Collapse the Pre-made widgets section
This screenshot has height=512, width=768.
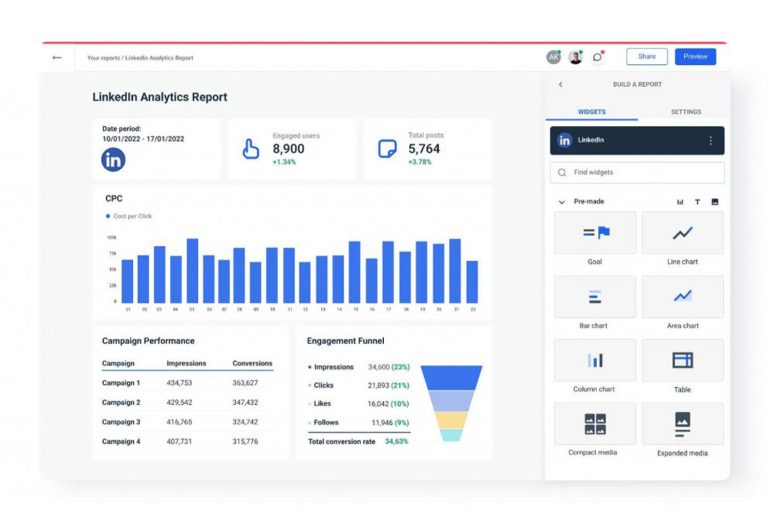[x=561, y=202]
